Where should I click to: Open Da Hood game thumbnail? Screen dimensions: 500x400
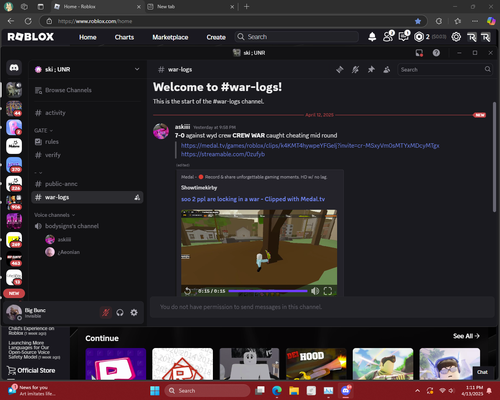(316, 364)
